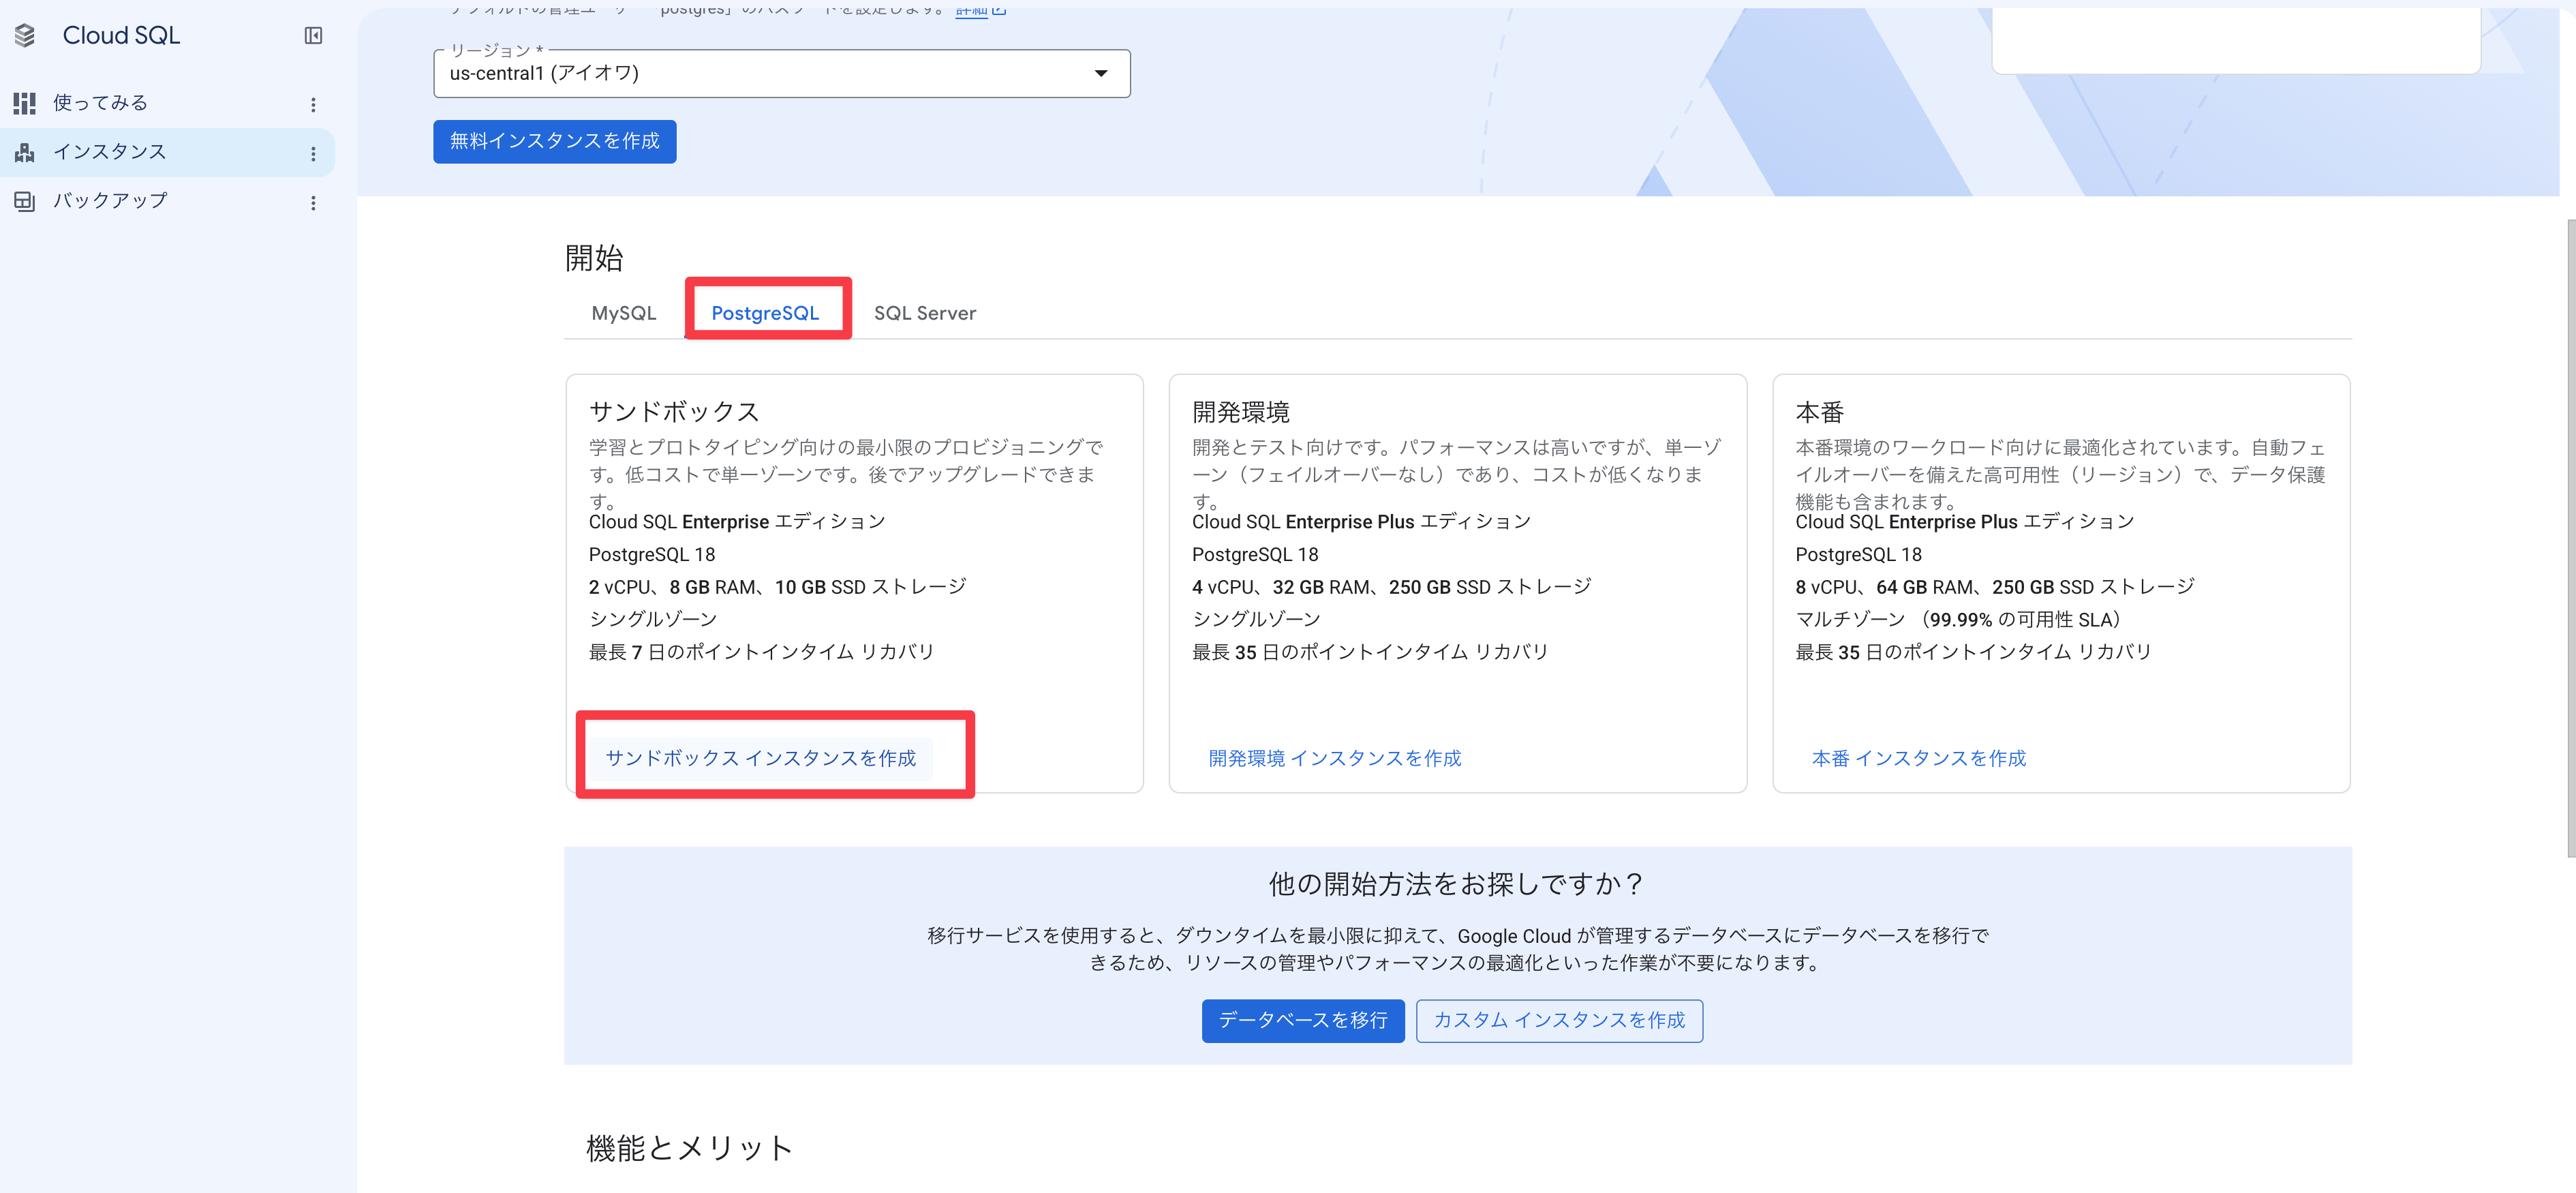Click 開発環境 インスタンスを作成
The width and height of the screenshot is (2576, 1193).
pyautogui.click(x=1335, y=758)
